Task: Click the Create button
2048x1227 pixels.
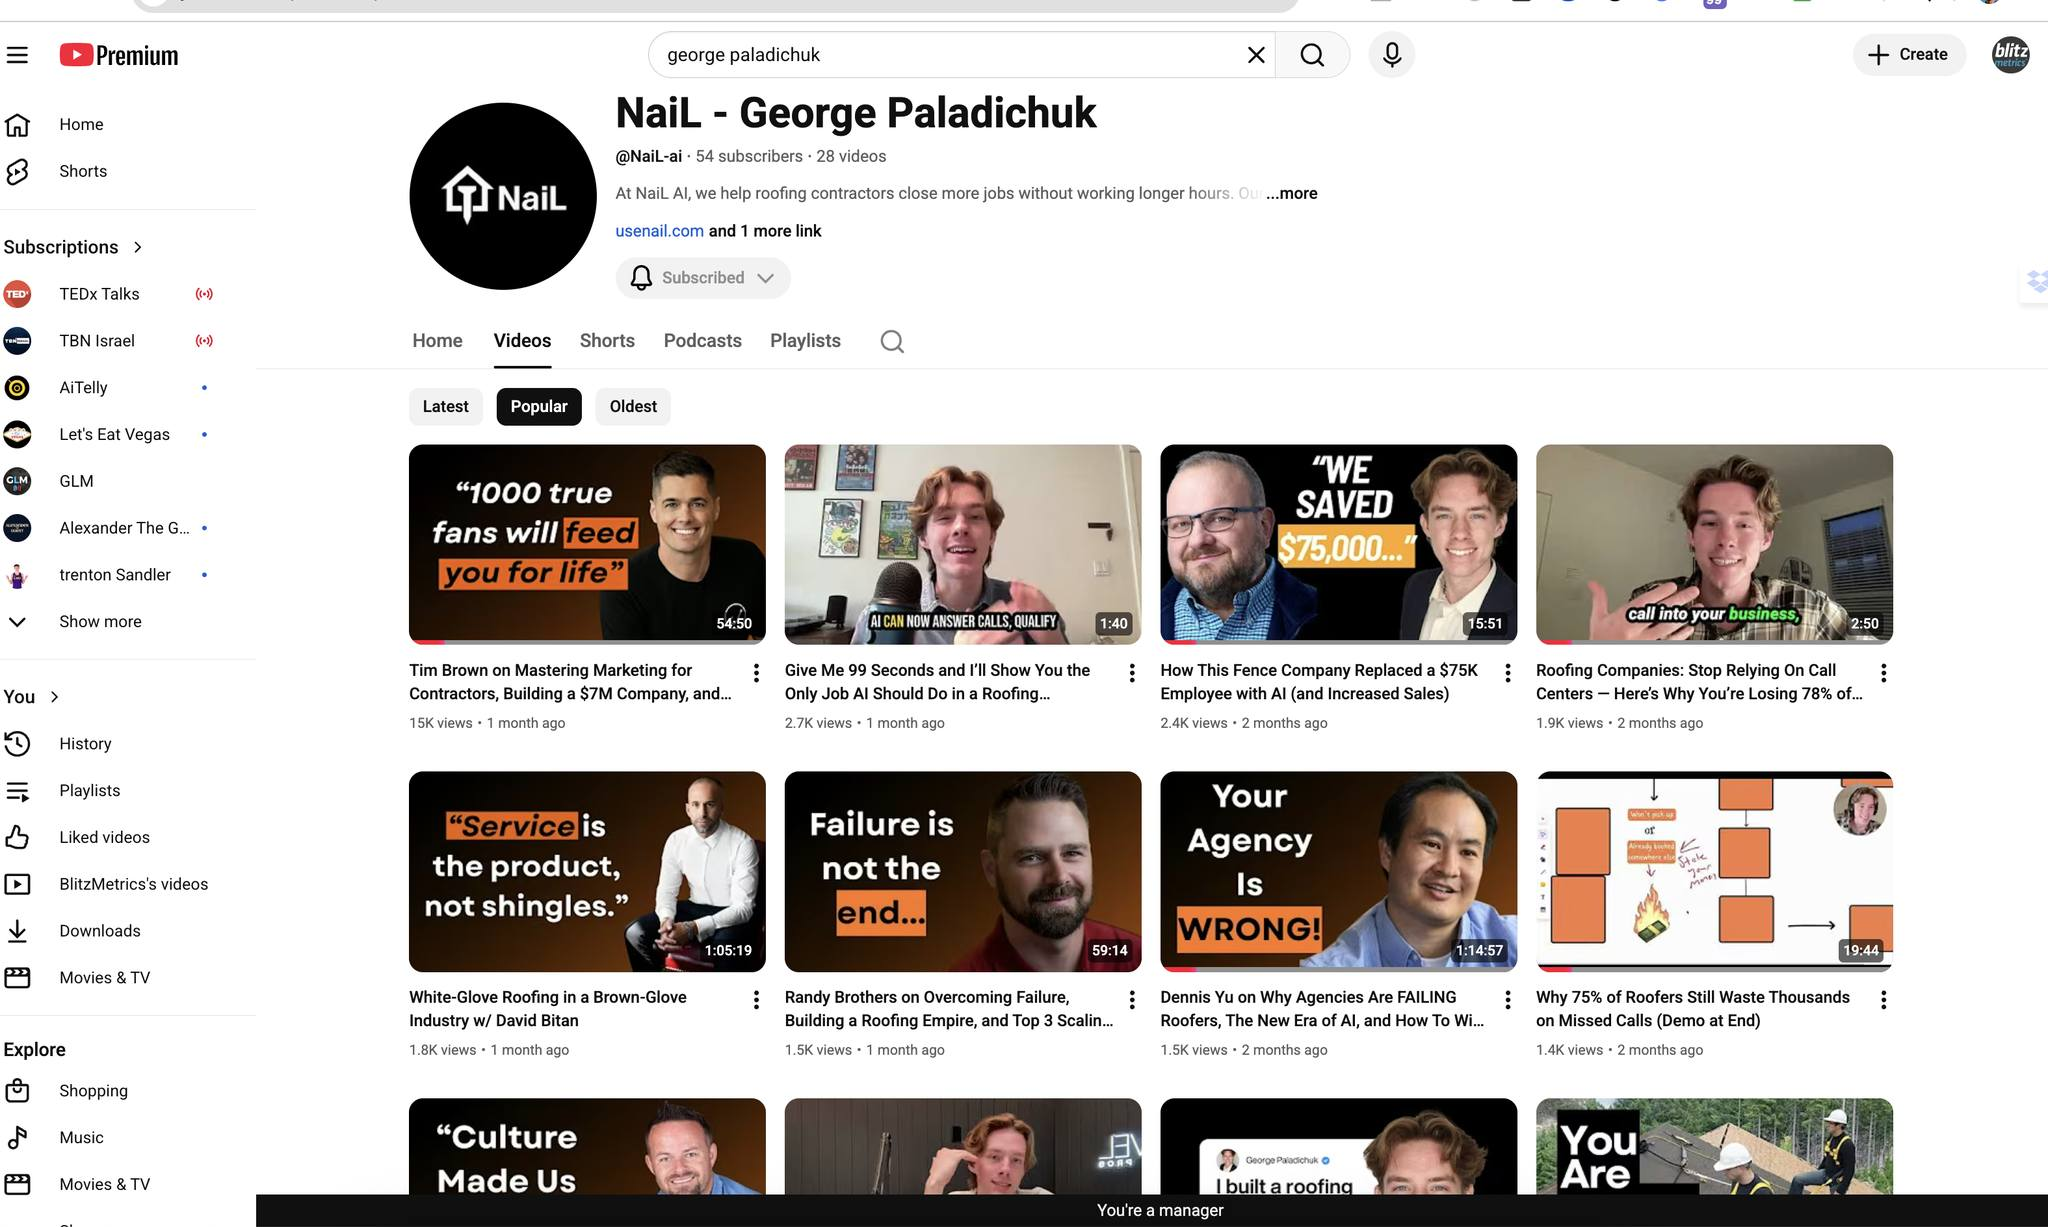Action: click(1908, 54)
